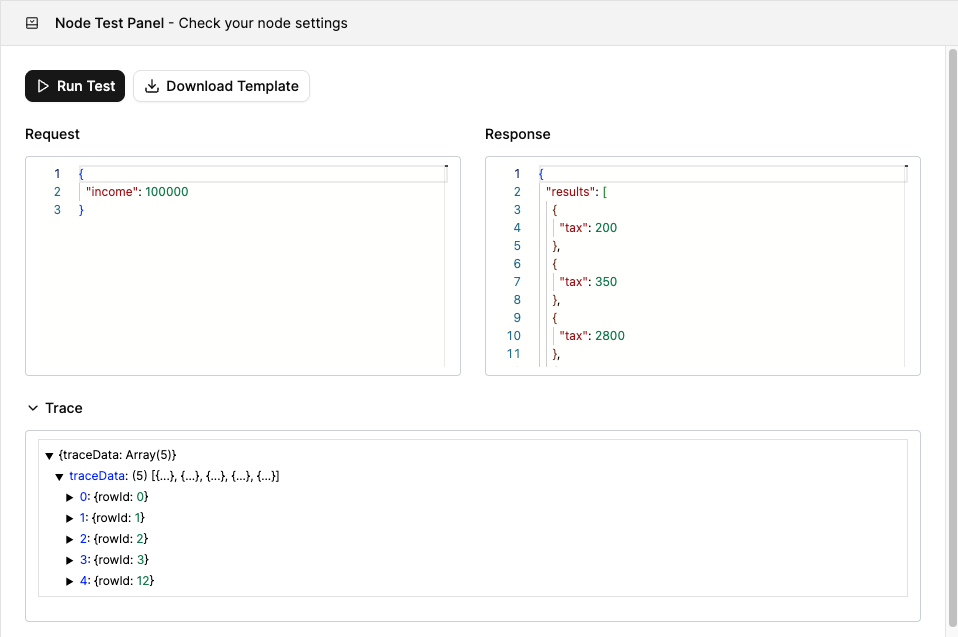Collapse the root {traceData: Array(5)} node
The width and height of the screenshot is (958, 637).
[x=49, y=456]
